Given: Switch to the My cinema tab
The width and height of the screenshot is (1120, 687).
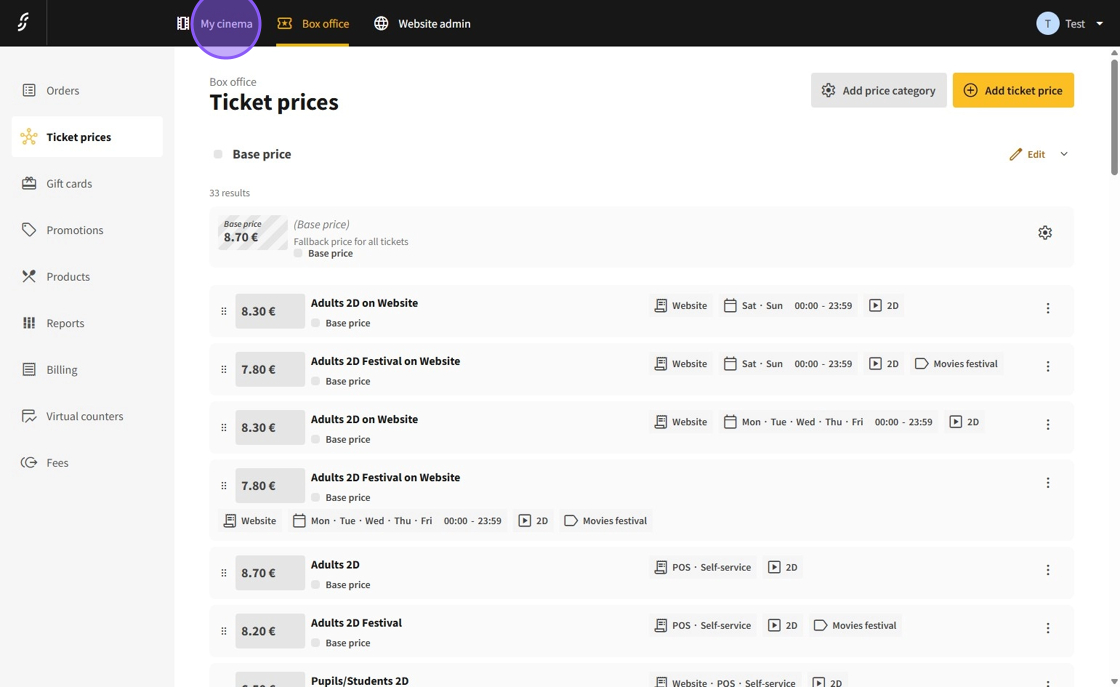Looking at the screenshot, I should [226, 23].
